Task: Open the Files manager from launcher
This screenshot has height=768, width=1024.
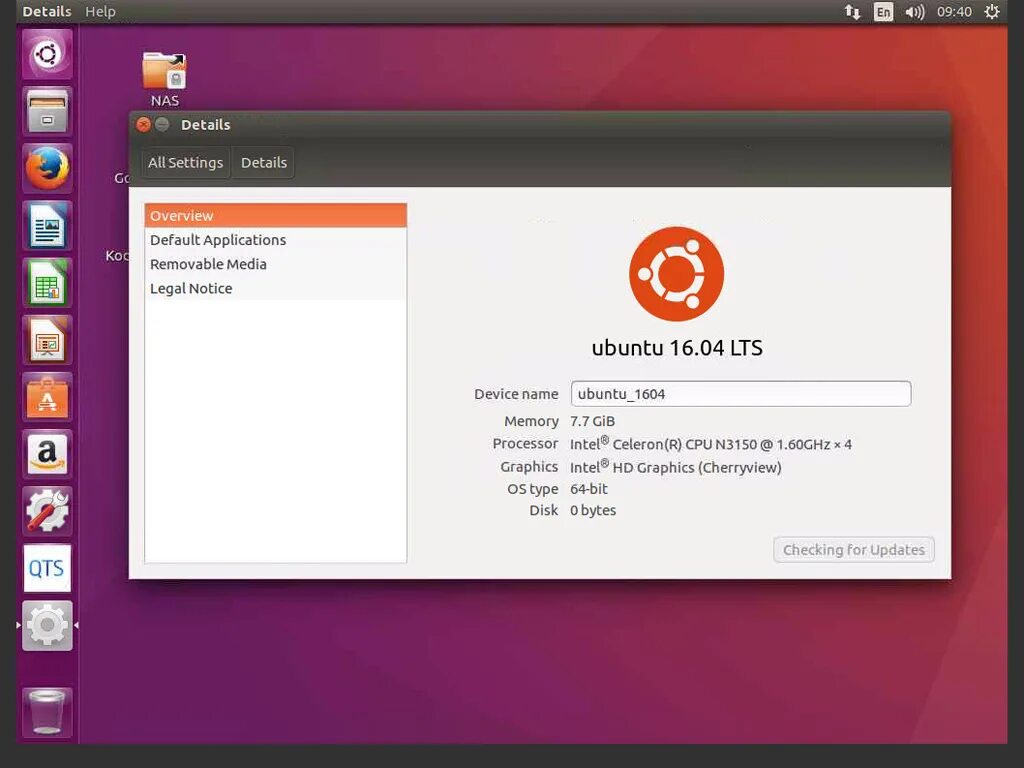Action: 47,111
